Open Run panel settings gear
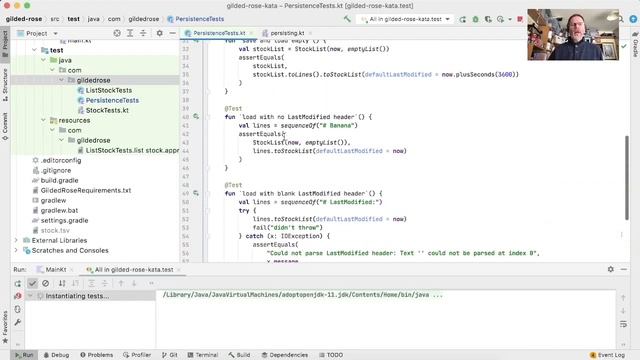The width and height of the screenshot is (640, 360). pyautogui.click(x=611, y=269)
